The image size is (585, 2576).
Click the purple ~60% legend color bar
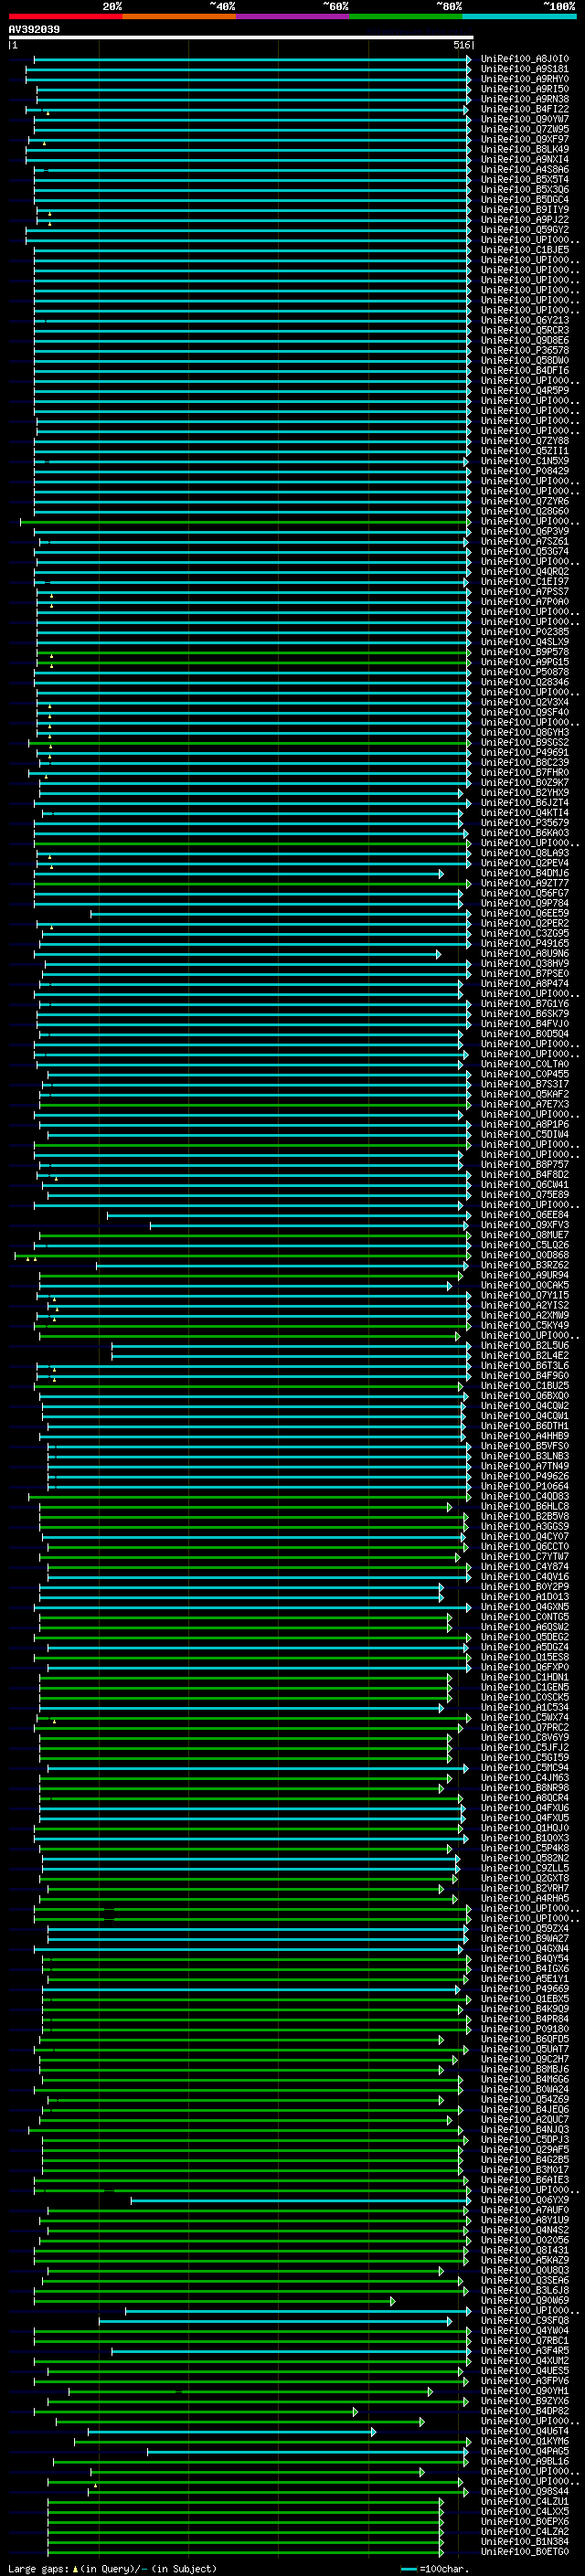292,16
